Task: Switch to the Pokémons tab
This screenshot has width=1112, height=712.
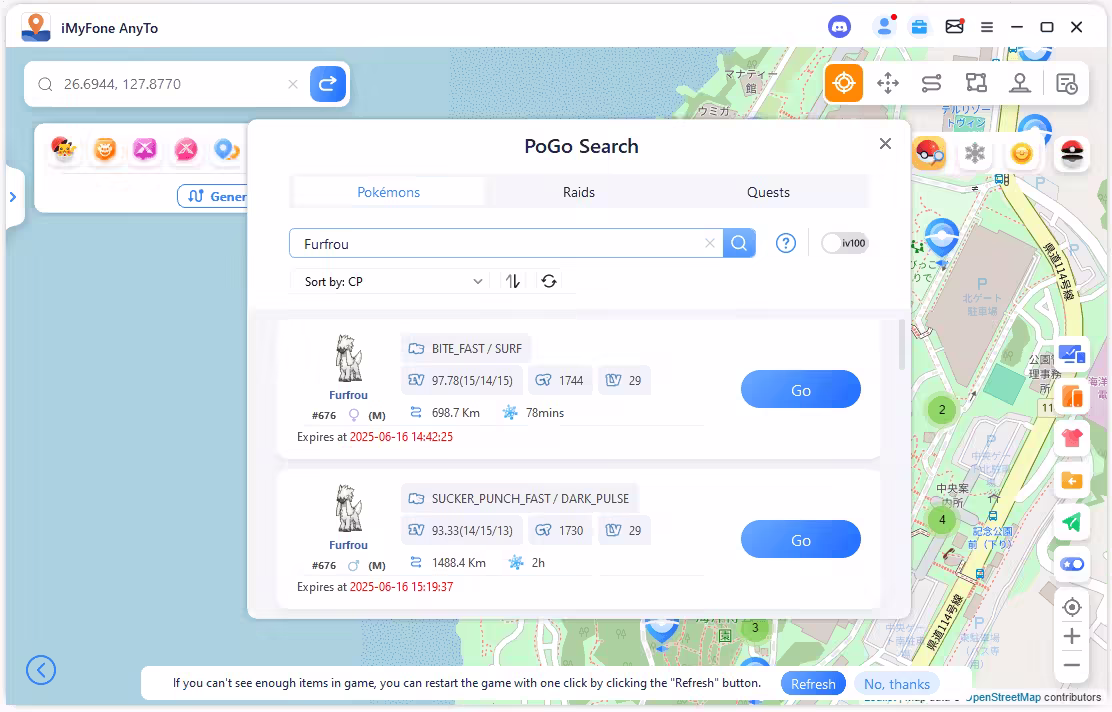Action: point(388,192)
